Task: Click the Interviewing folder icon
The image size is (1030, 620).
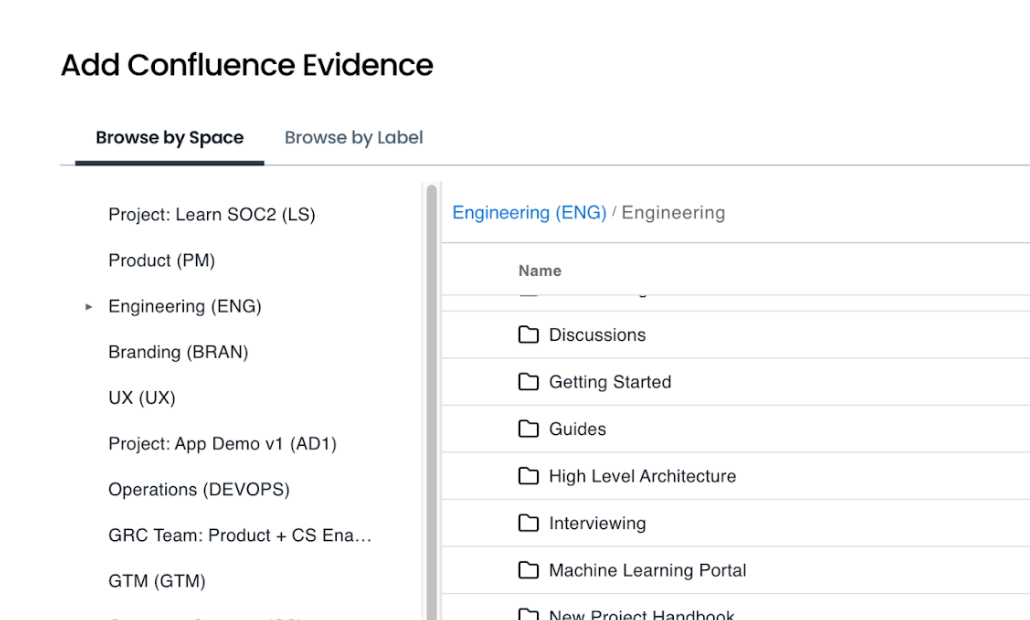Action: point(528,523)
